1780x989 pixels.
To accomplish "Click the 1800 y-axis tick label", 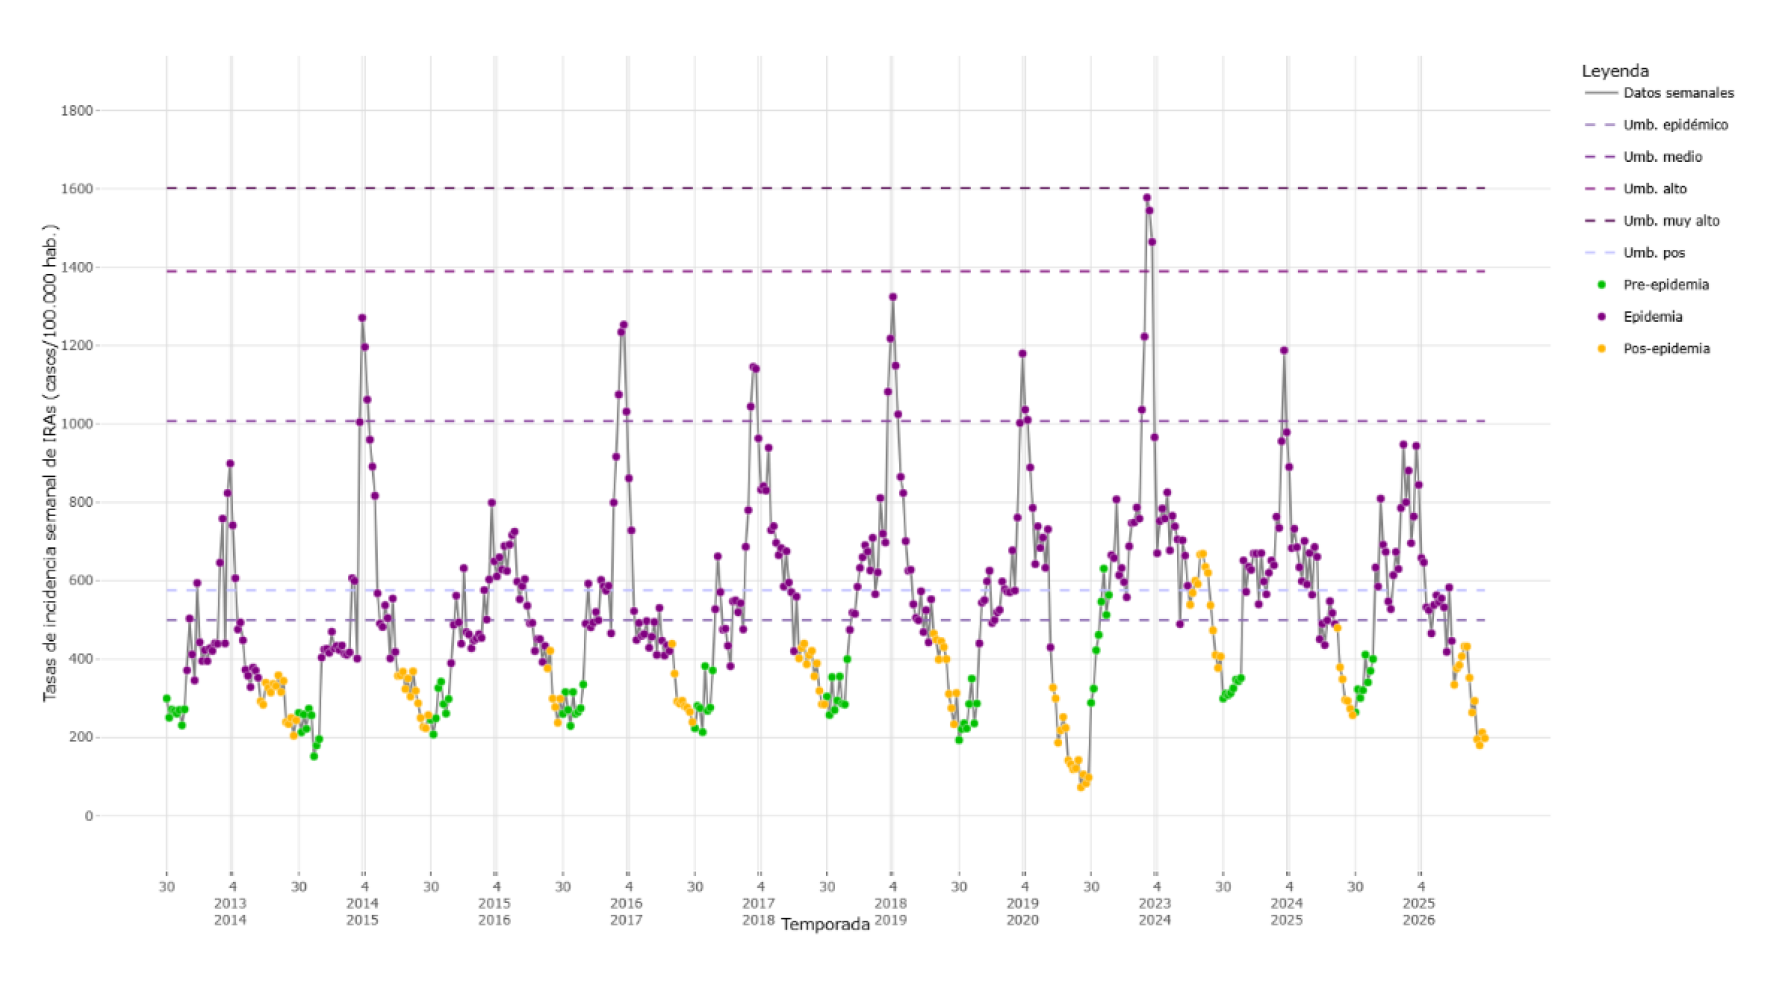I will [77, 111].
